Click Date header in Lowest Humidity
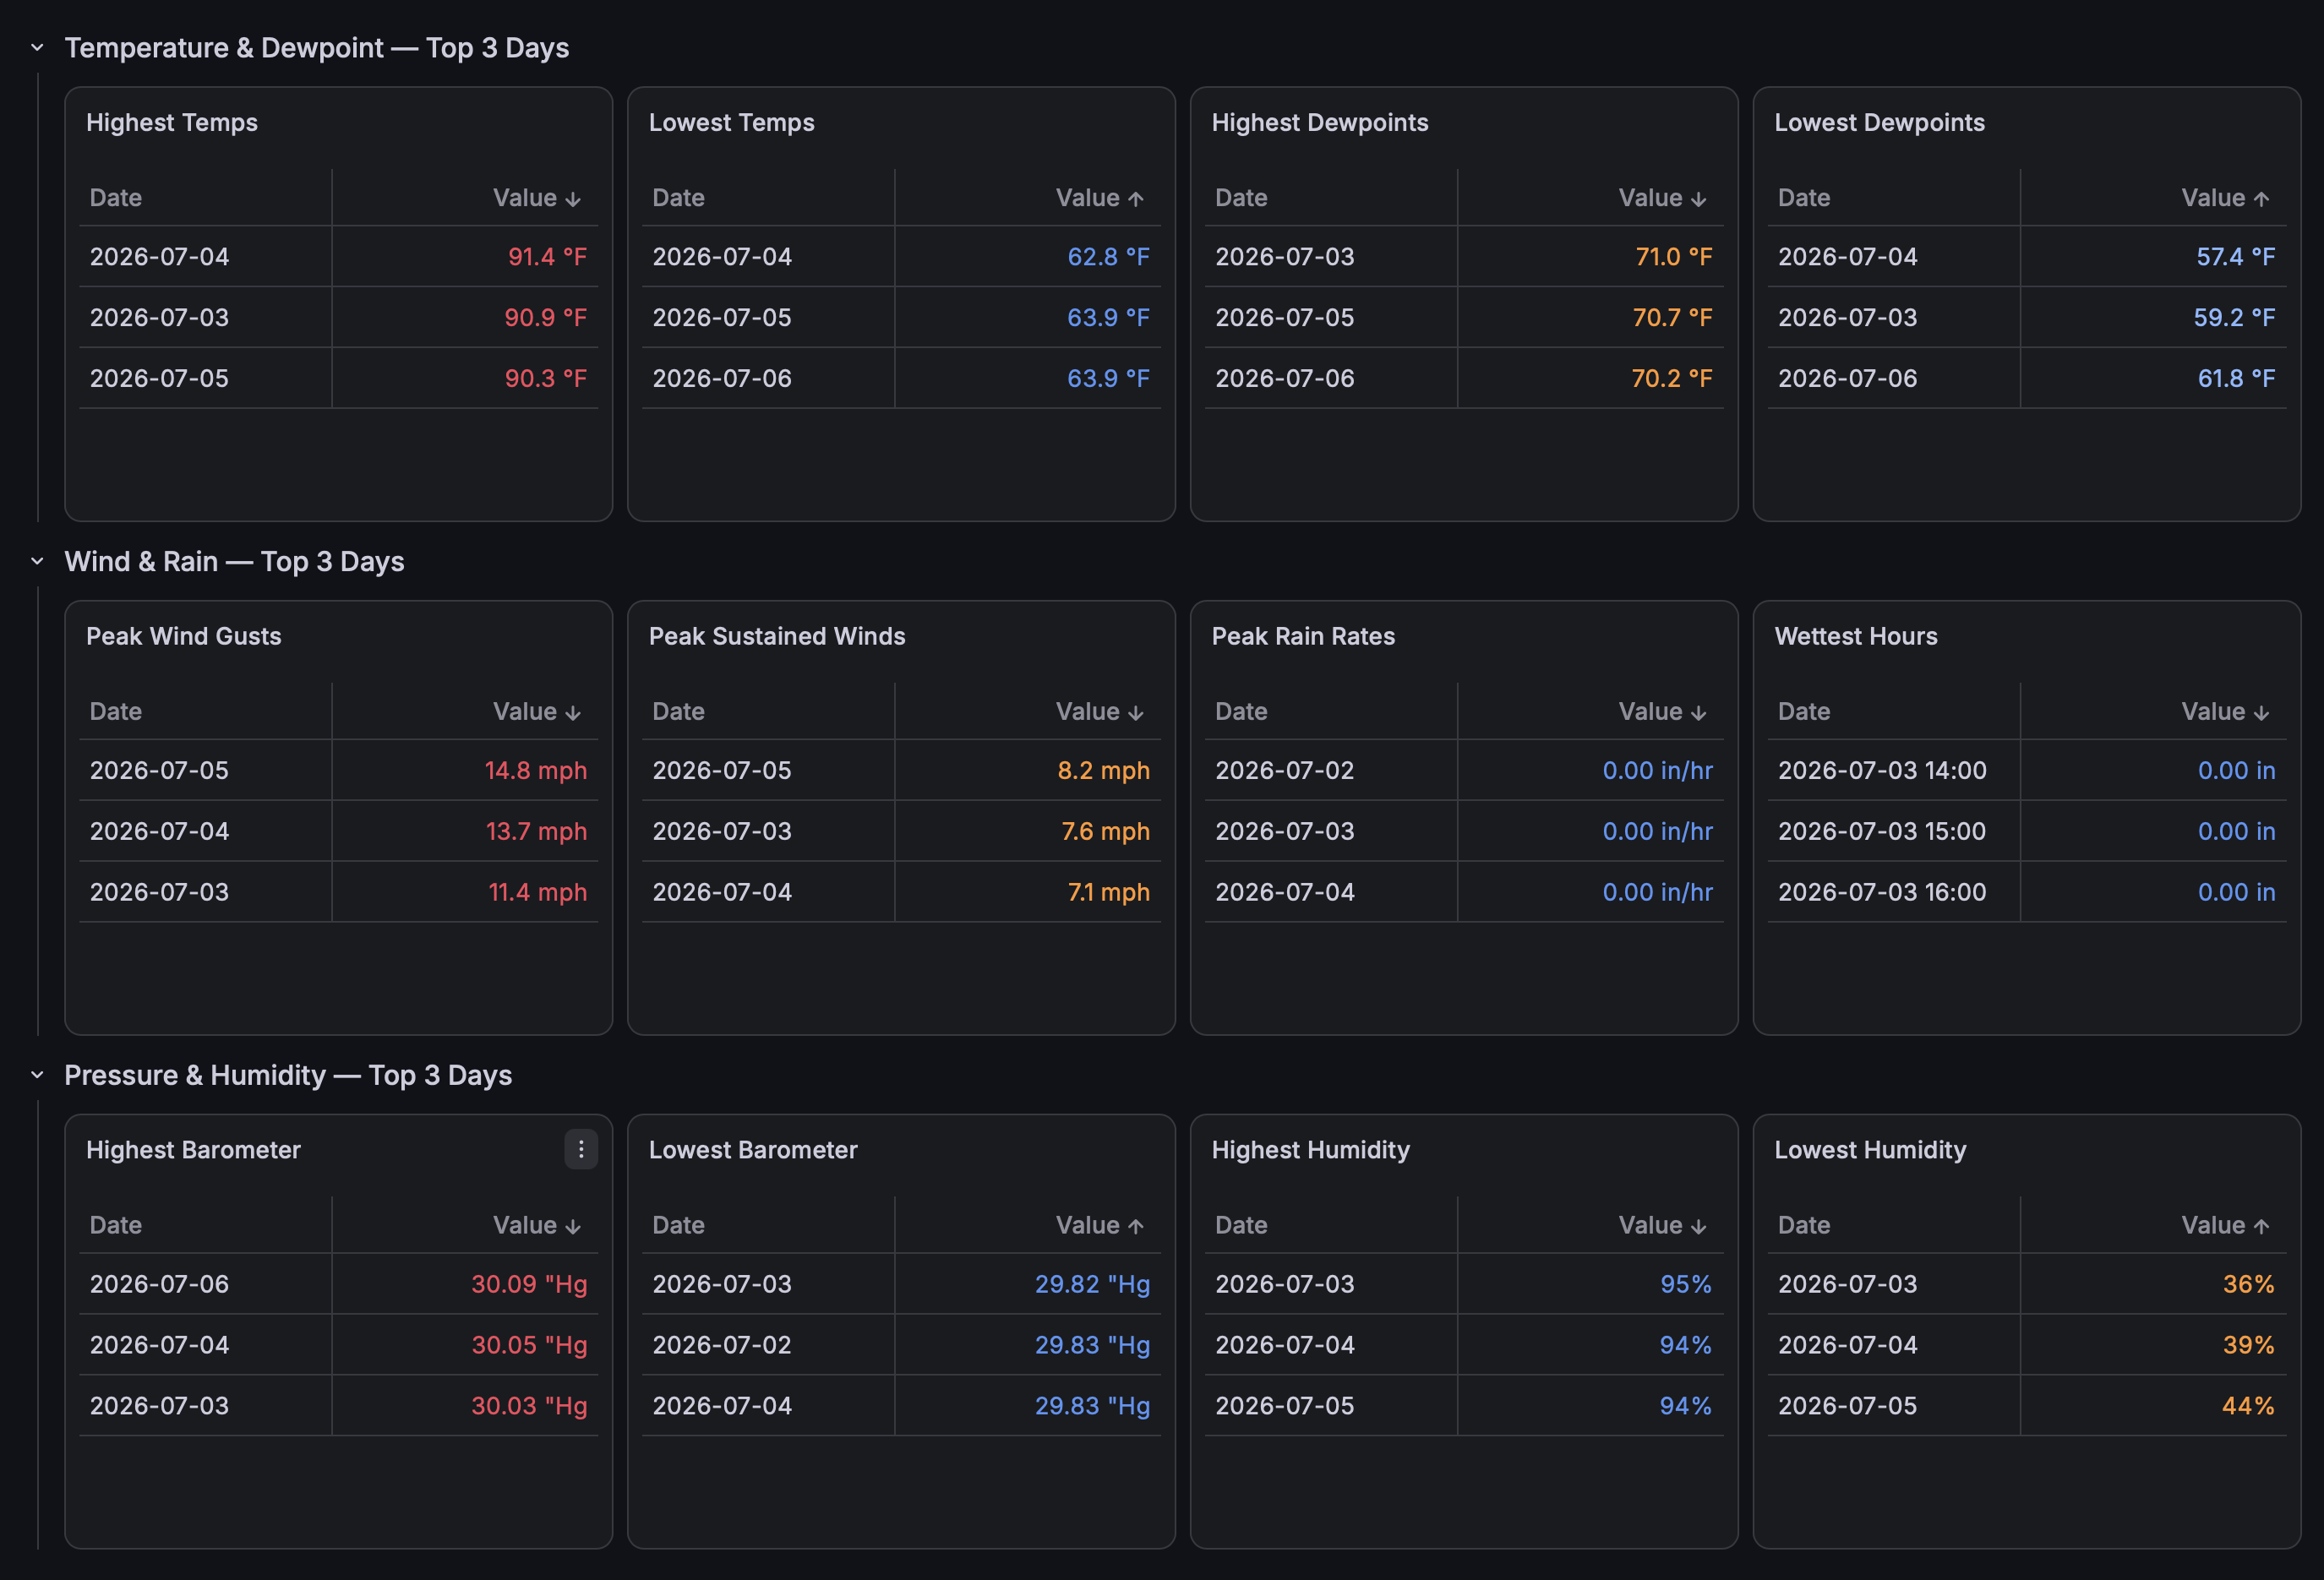 click(x=1805, y=1225)
